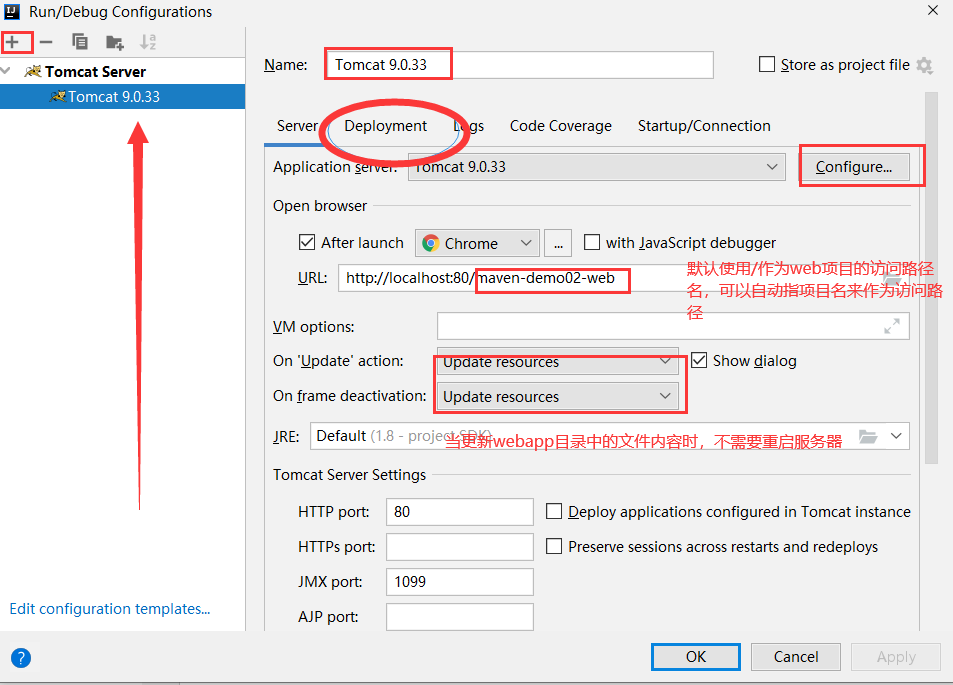Image resolution: width=953 pixels, height=685 pixels.
Task: Add a new configuration with the plus icon
Action: coord(13,42)
